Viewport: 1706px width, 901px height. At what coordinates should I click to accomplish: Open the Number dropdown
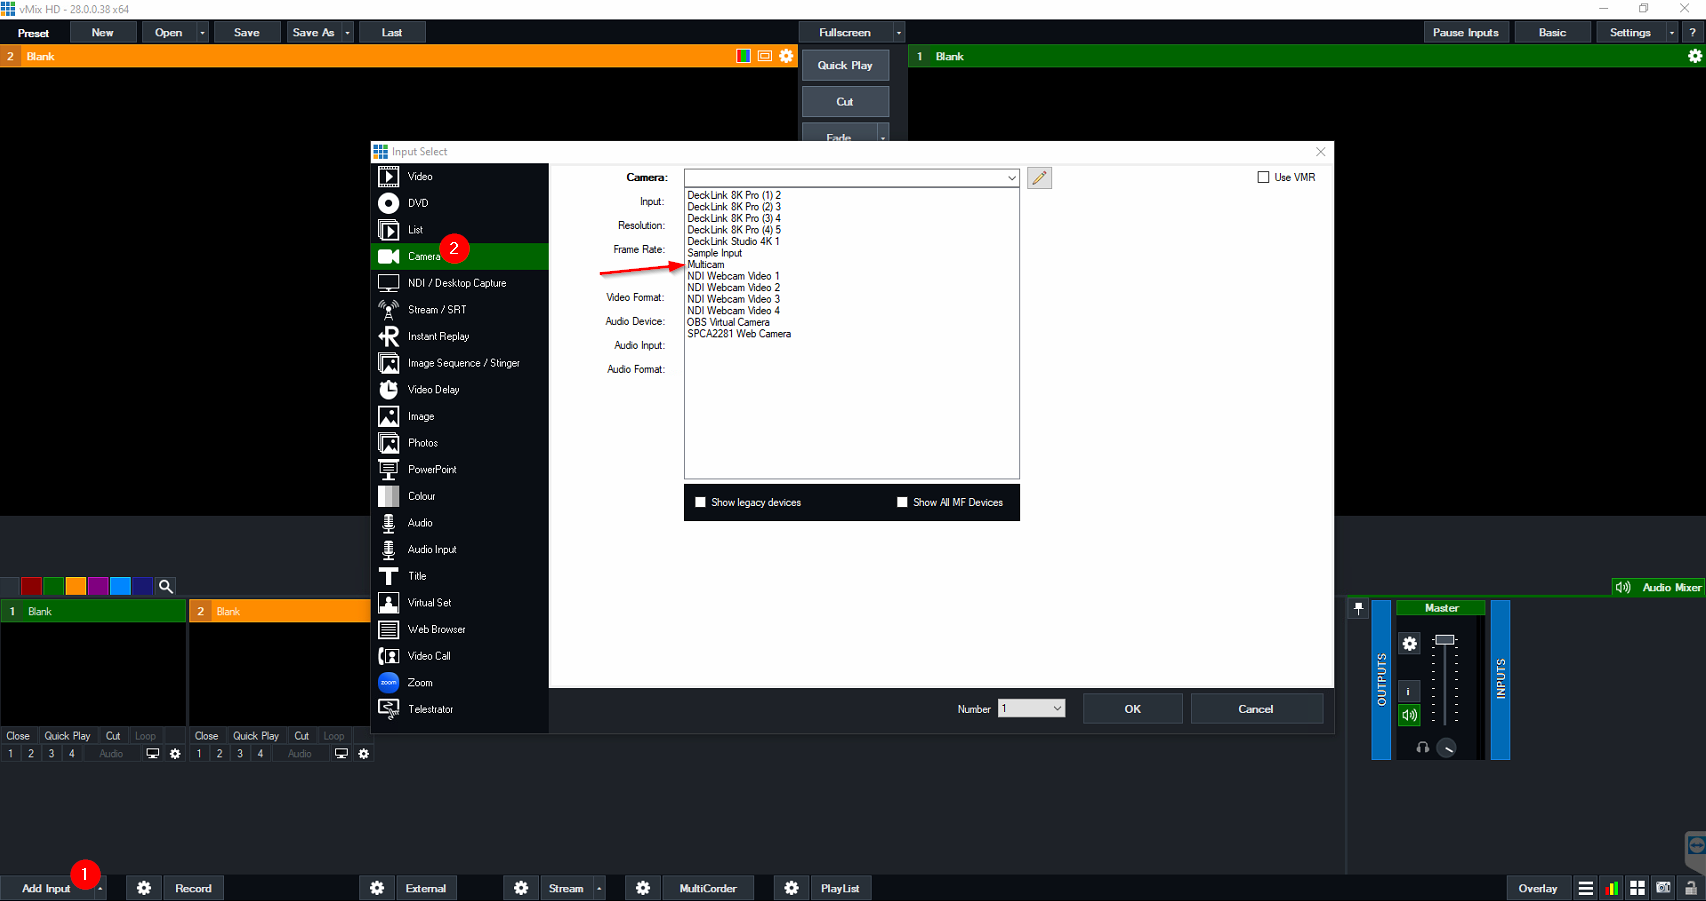pyautogui.click(x=1031, y=708)
